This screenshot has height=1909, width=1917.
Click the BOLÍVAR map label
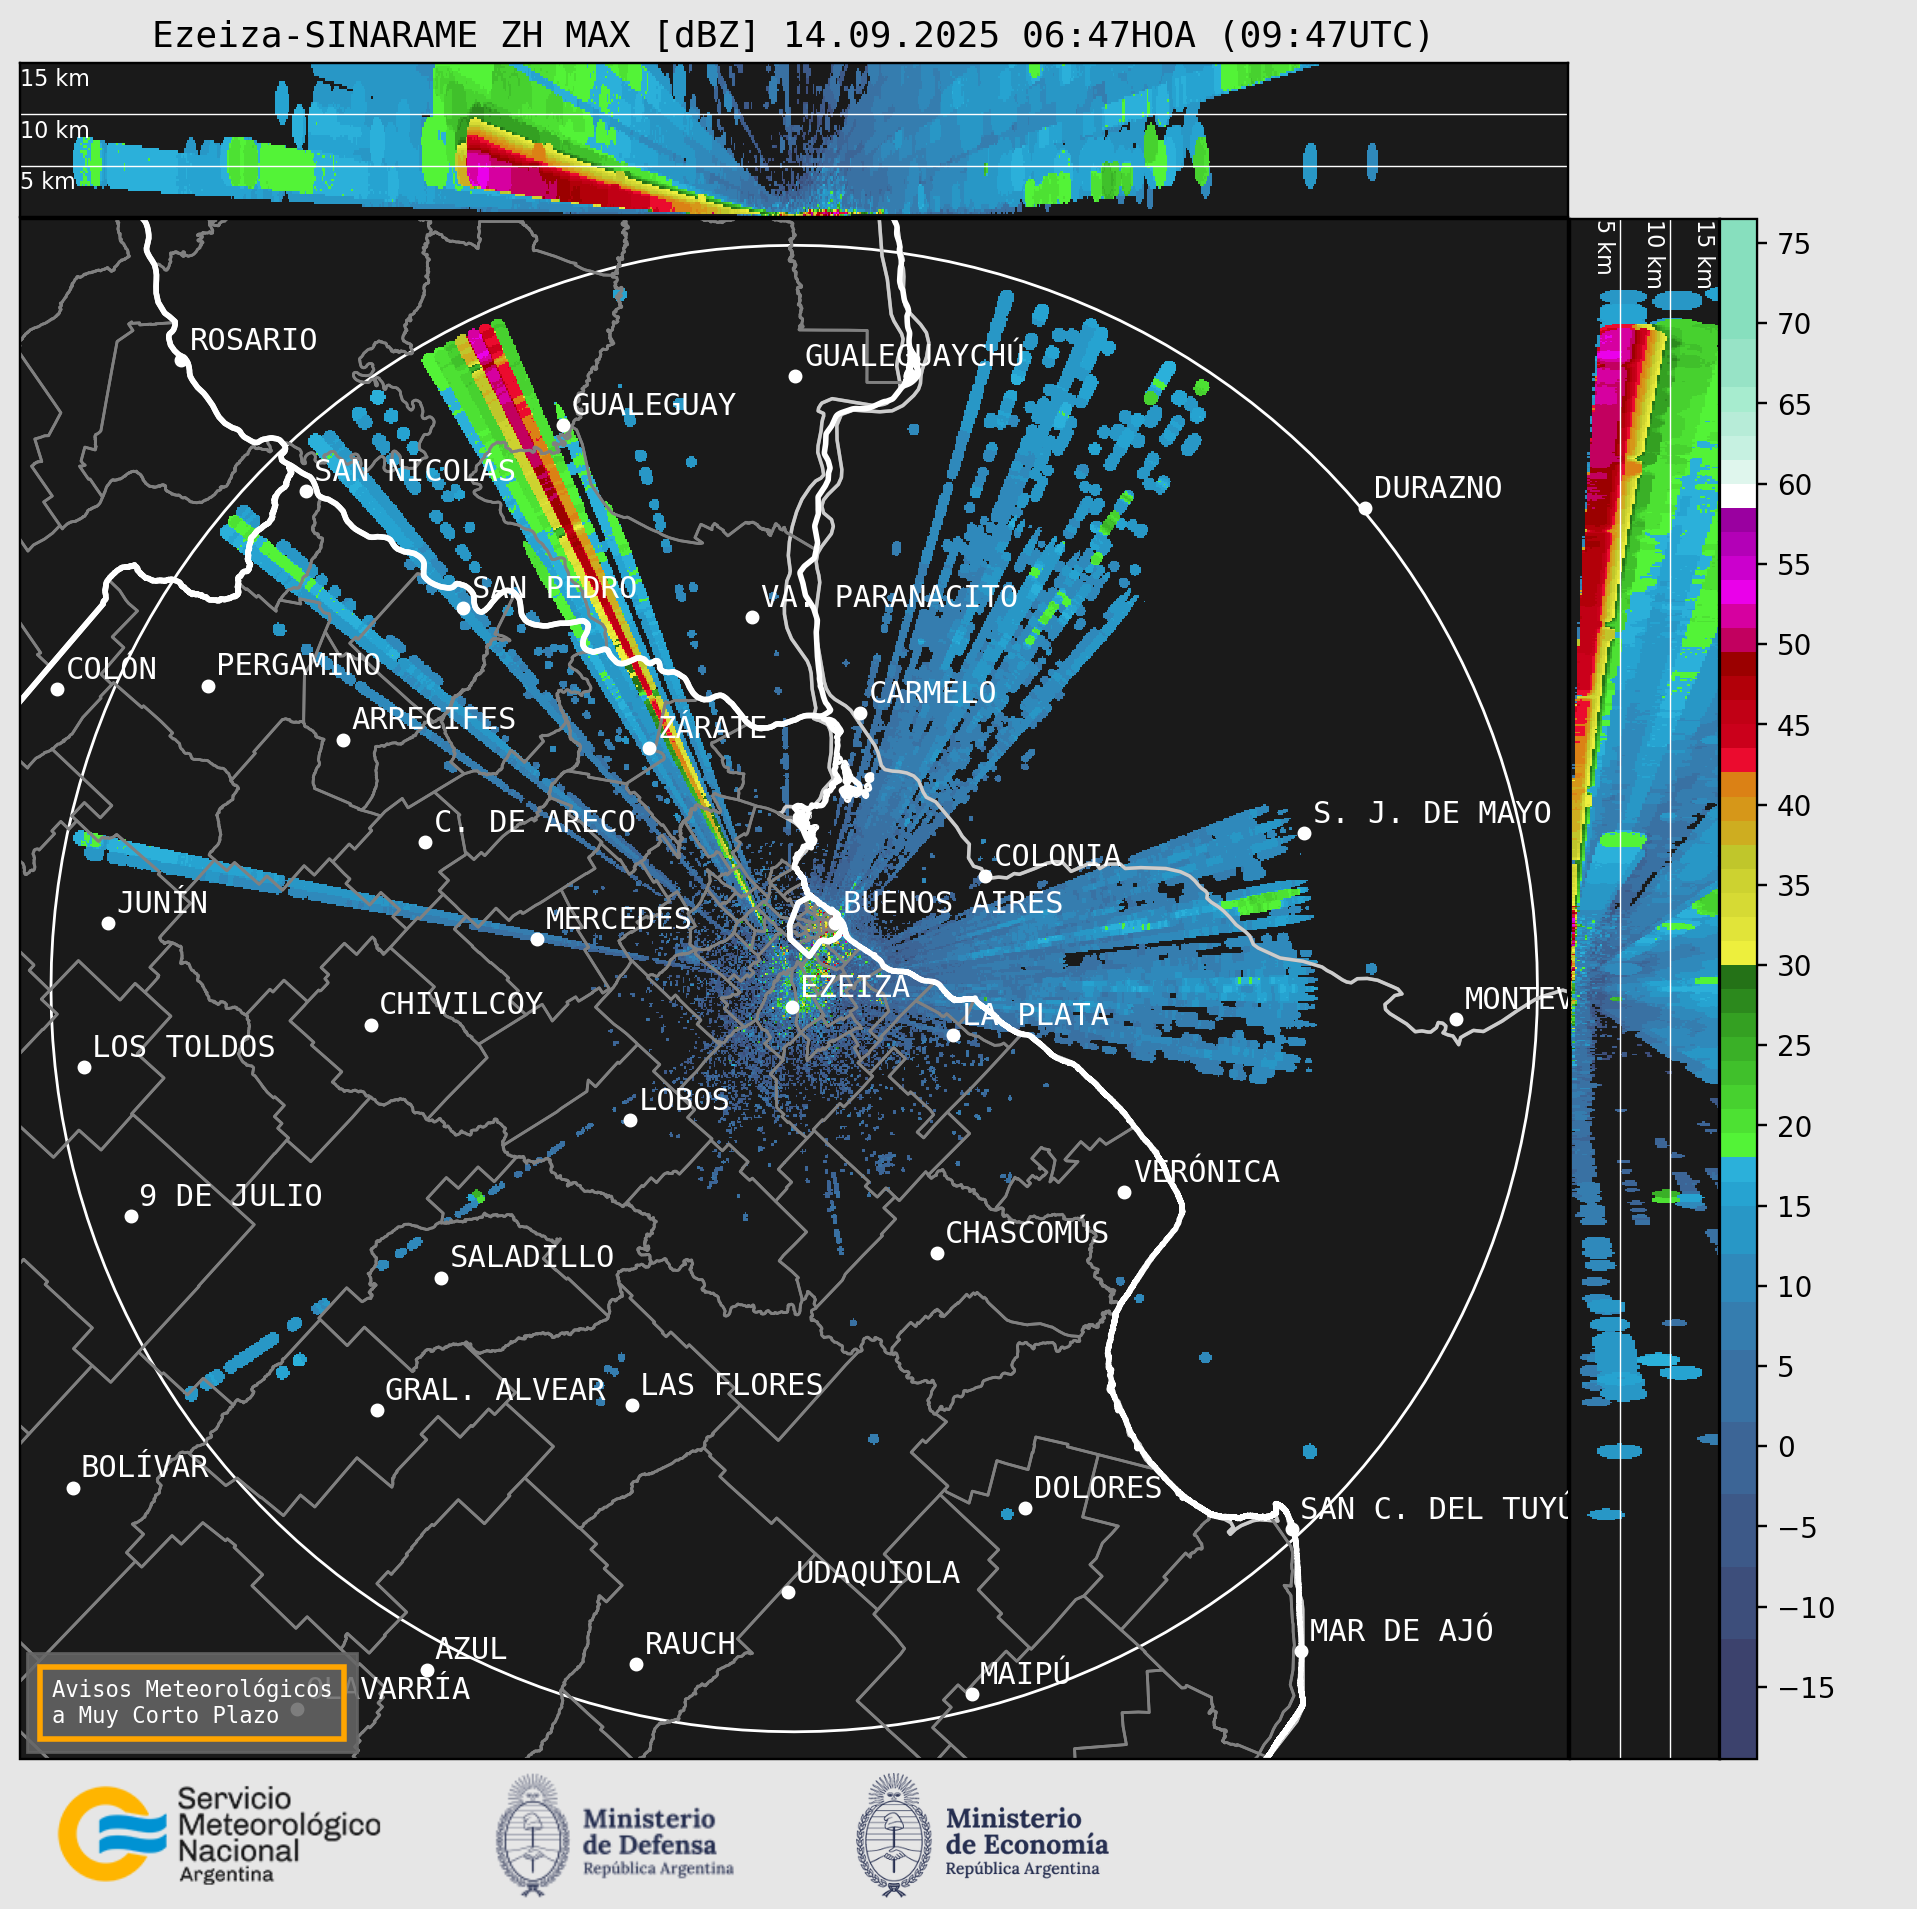(145, 1467)
